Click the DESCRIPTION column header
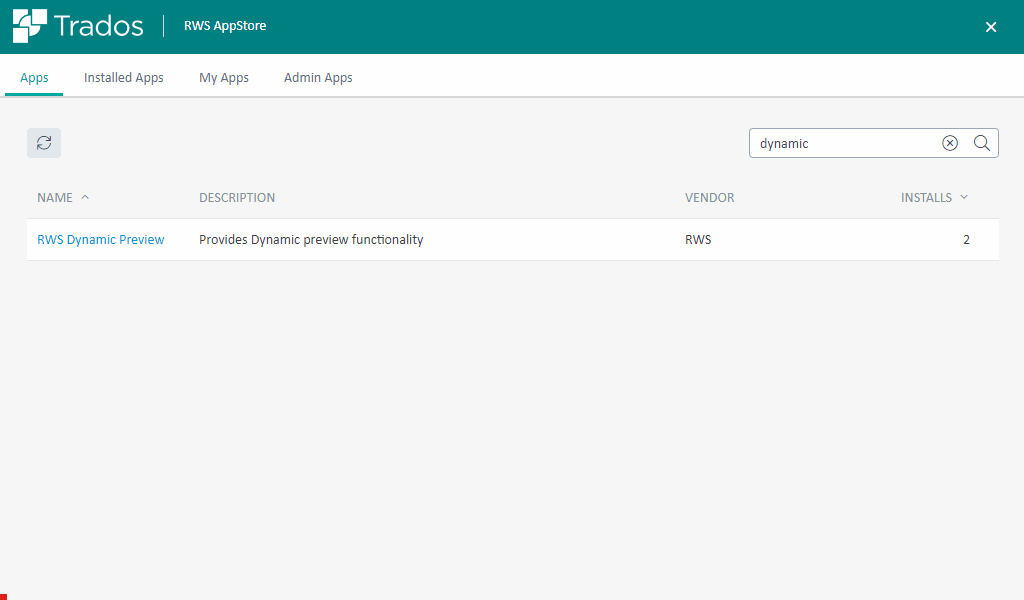The image size is (1024, 600). [237, 198]
